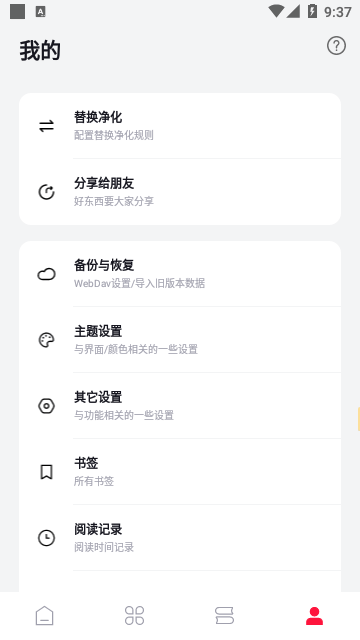Tap the cloud icon for 备份与恢复
360x640 pixels.
pyautogui.click(x=47, y=274)
